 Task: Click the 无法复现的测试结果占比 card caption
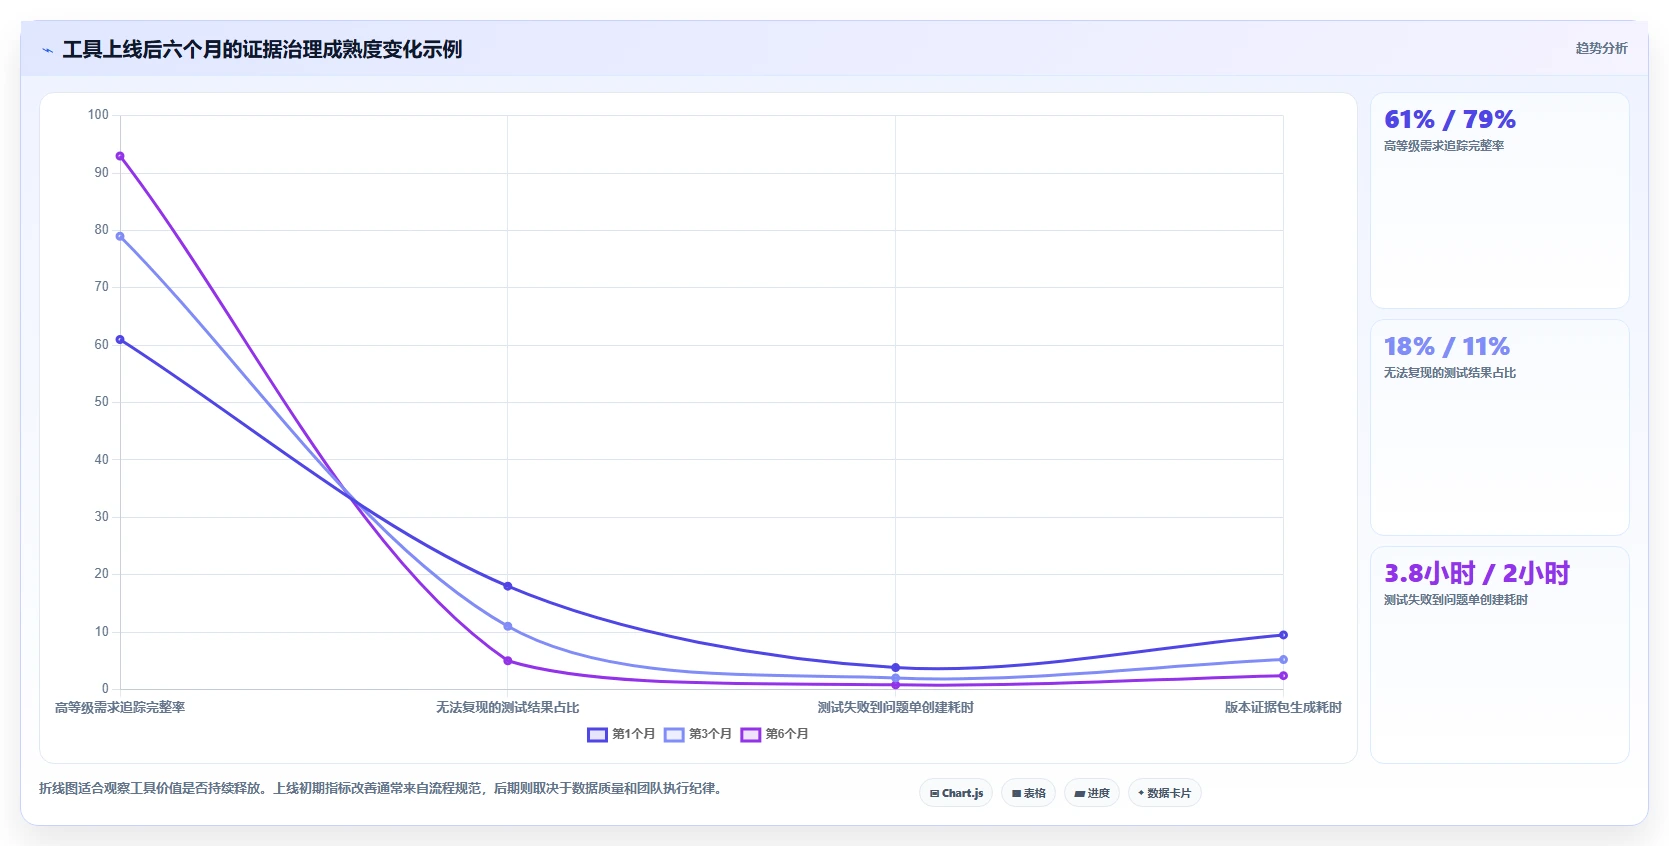pyautogui.click(x=1449, y=373)
